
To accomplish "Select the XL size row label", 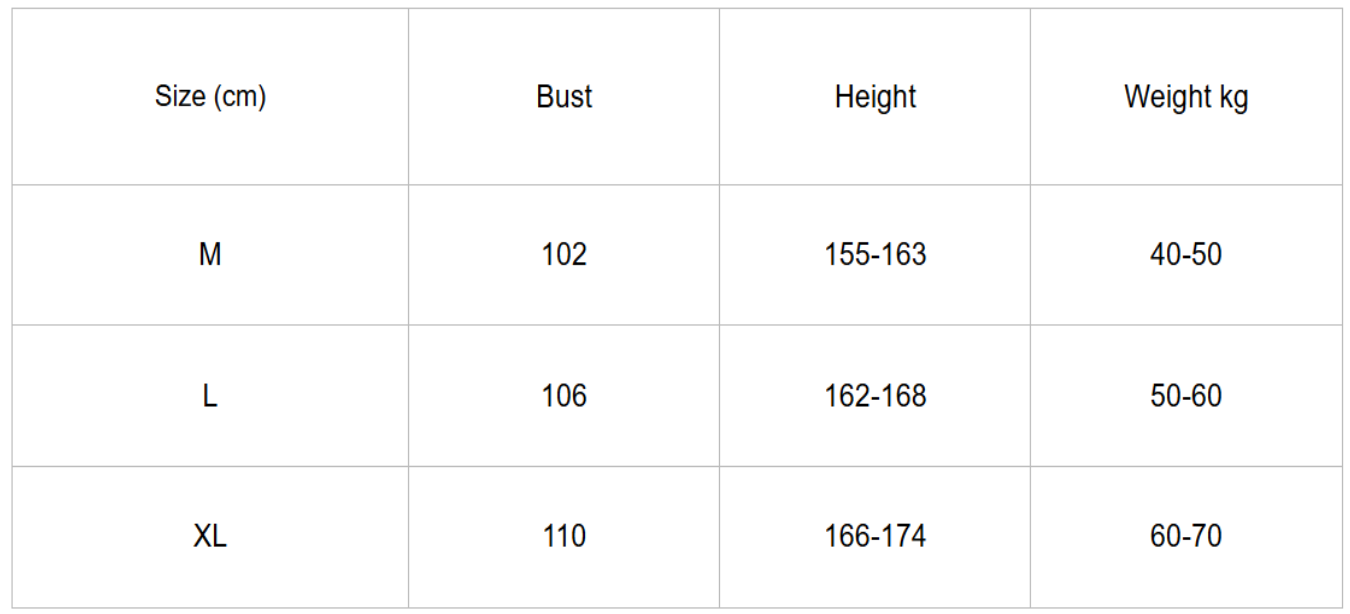I will tap(210, 537).
